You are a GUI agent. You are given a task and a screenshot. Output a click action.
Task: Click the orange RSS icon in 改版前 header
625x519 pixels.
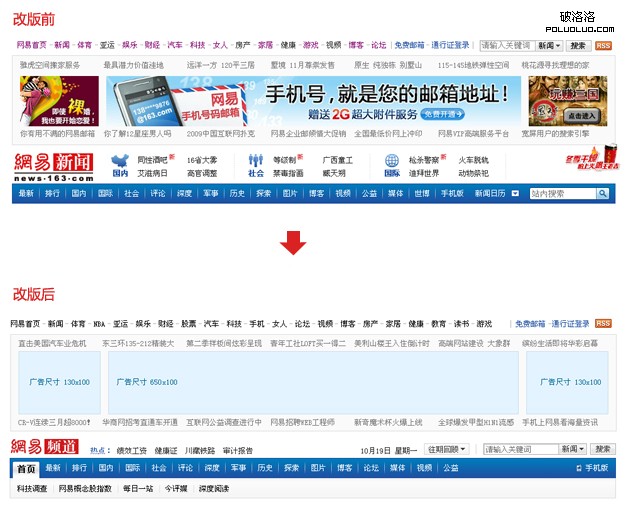click(x=603, y=45)
